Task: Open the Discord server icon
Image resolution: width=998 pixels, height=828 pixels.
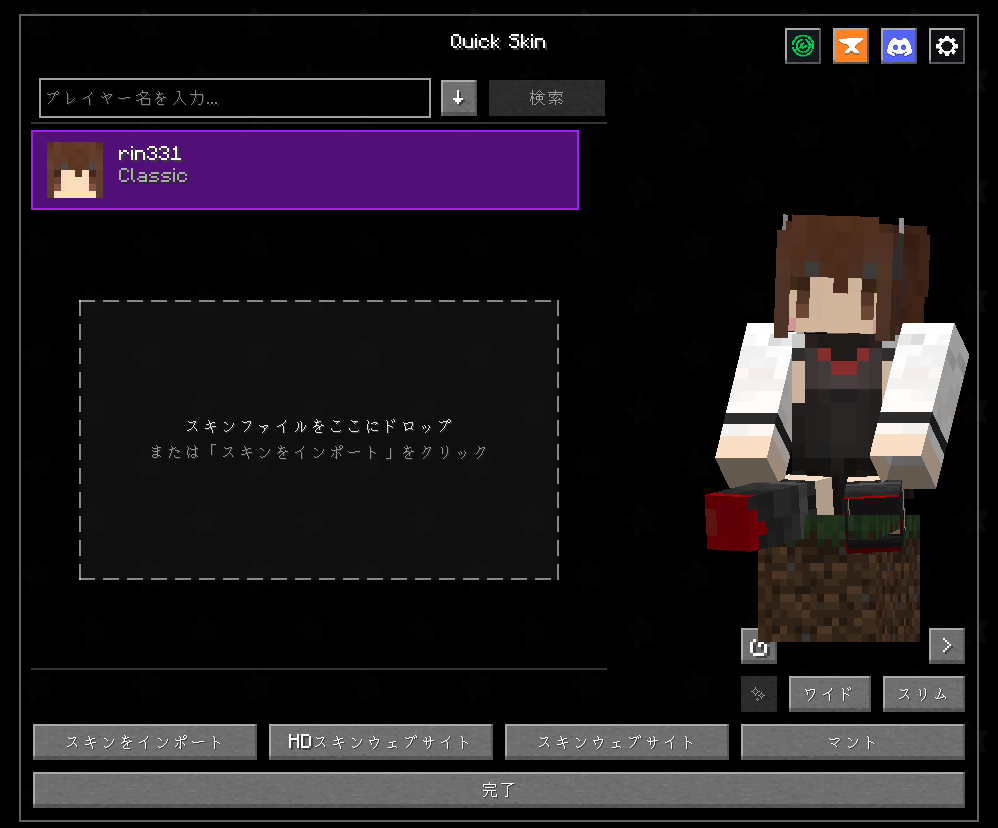Action: (x=898, y=46)
